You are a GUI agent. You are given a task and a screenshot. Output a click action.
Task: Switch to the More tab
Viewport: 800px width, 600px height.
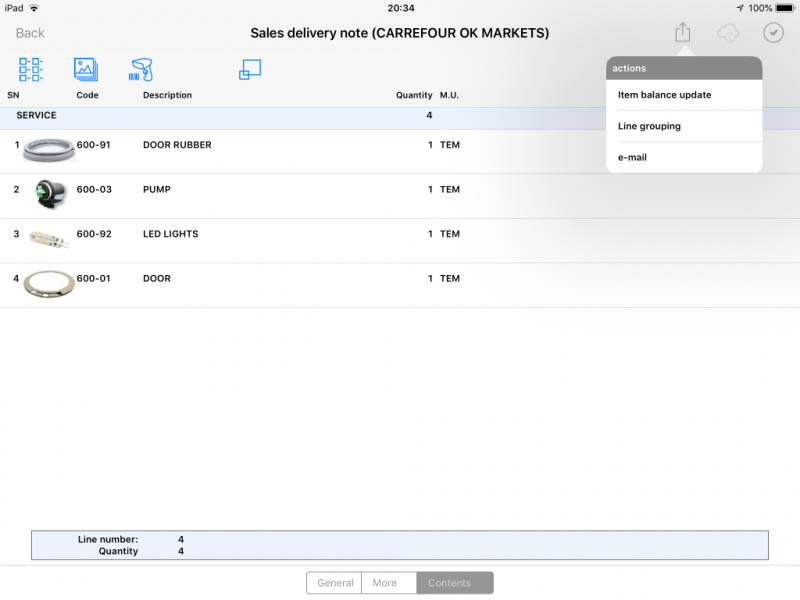point(389,583)
